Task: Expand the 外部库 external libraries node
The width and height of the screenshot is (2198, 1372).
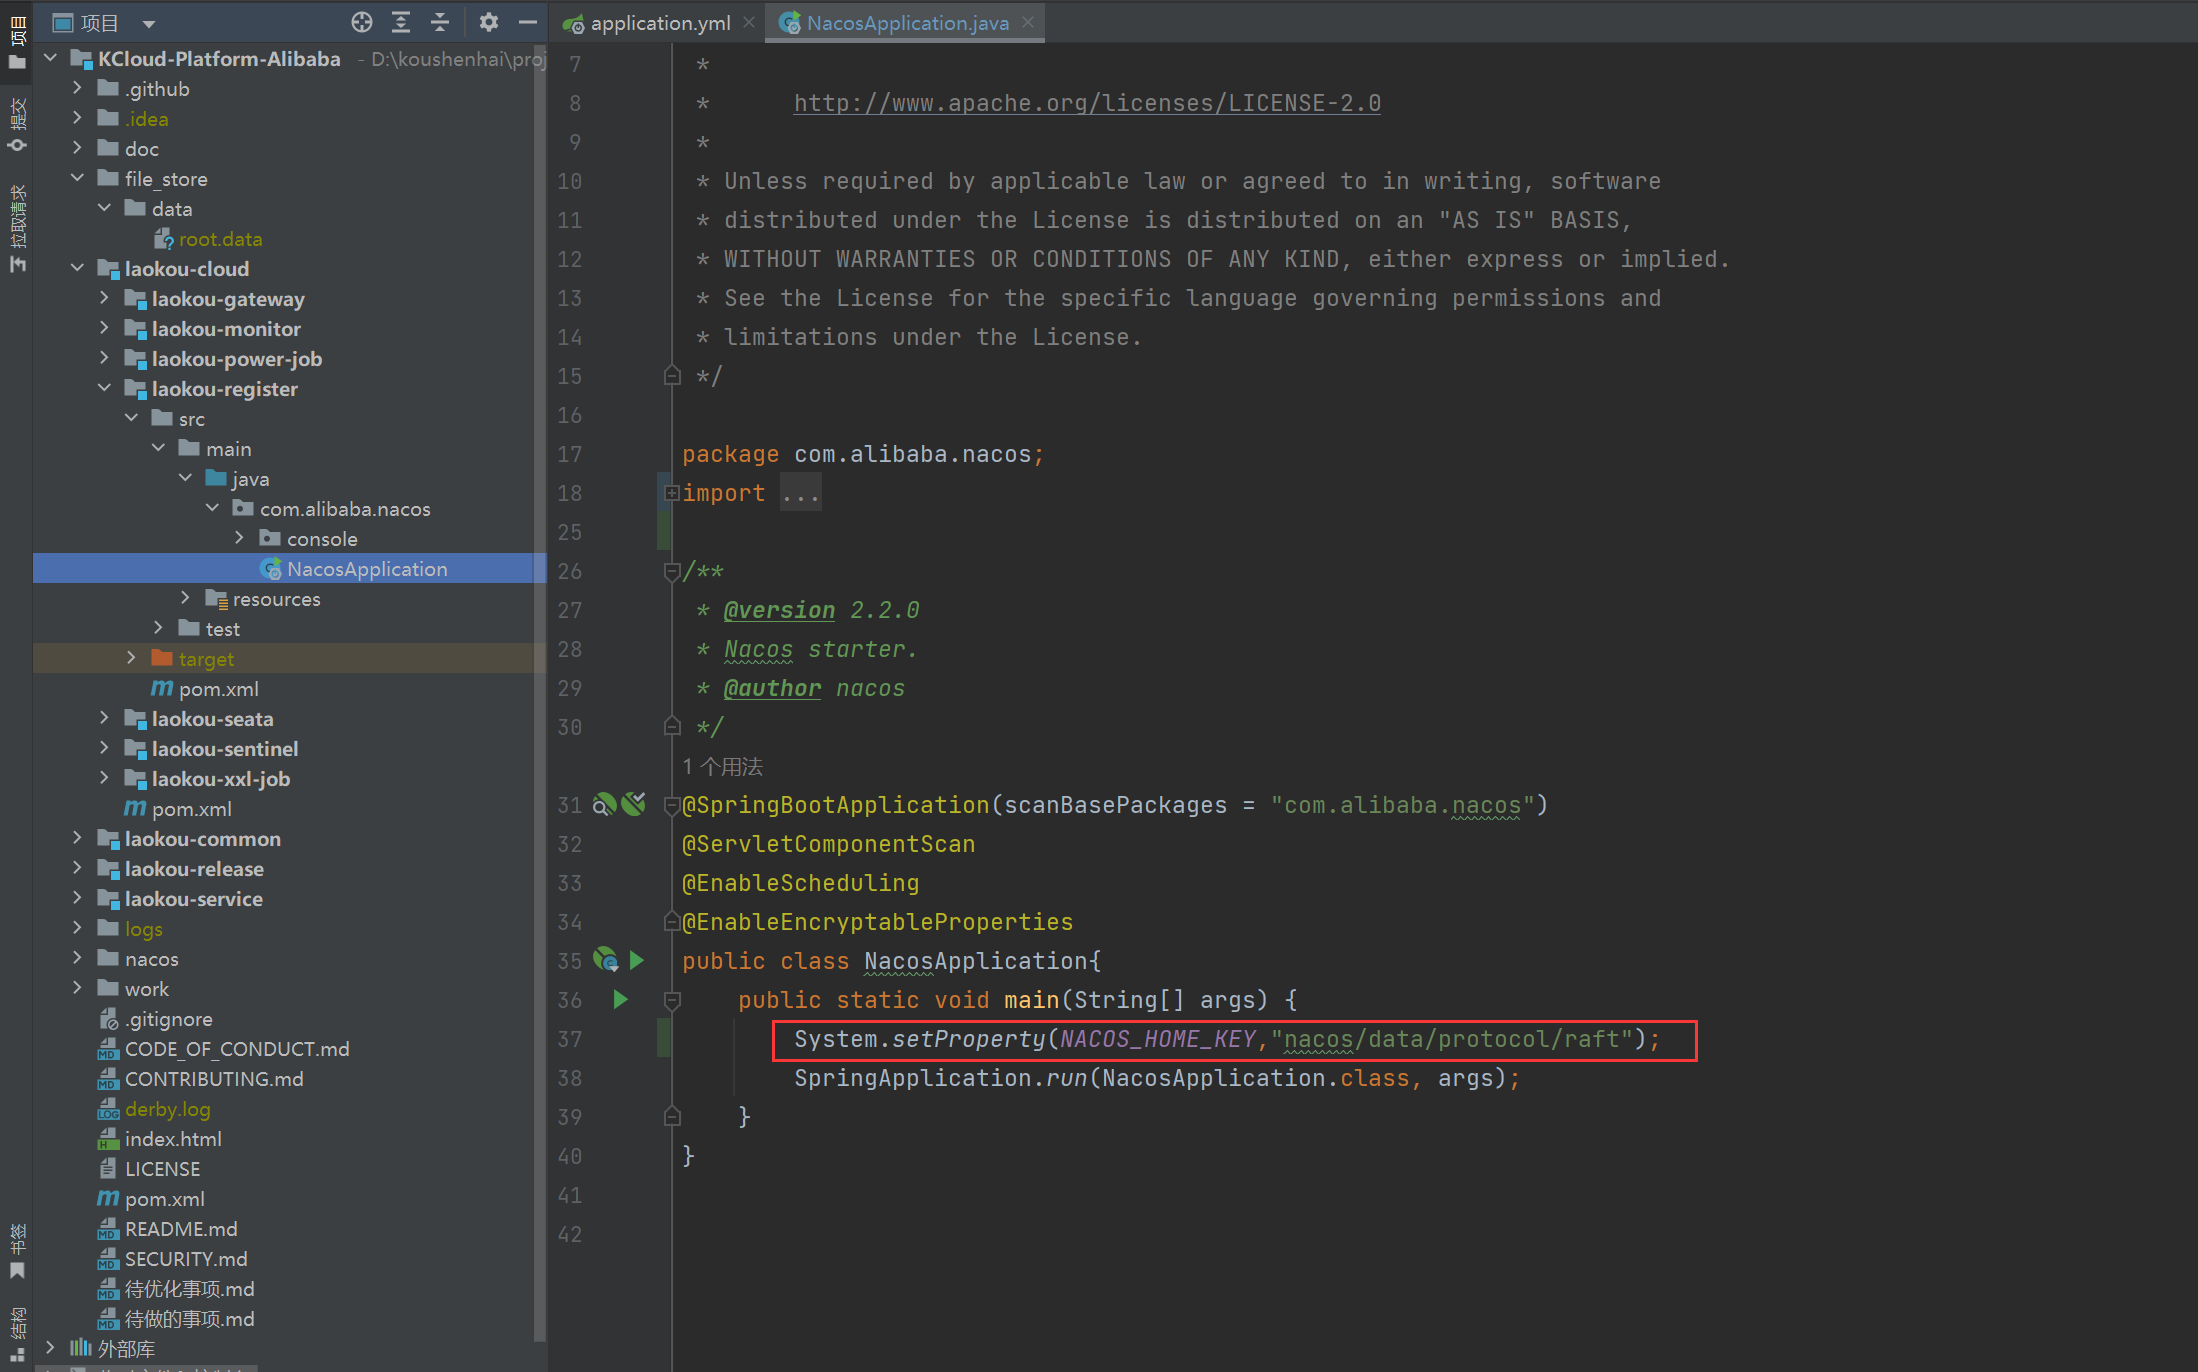Action: [x=51, y=1348]
